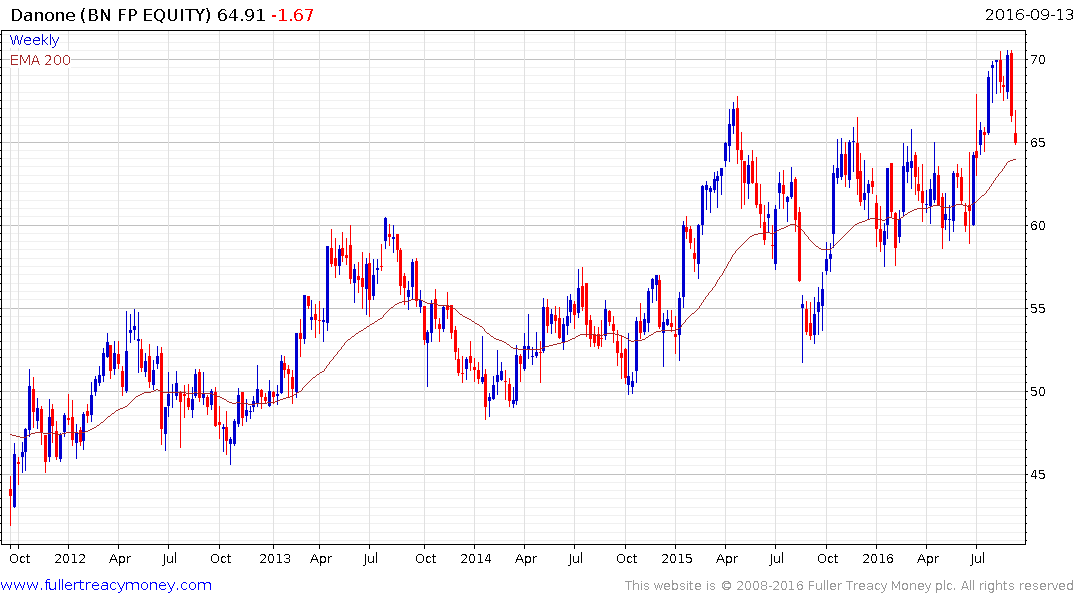Click the copyright notice text
This screenshot has height=600, width=1075.
pos(849,586)
